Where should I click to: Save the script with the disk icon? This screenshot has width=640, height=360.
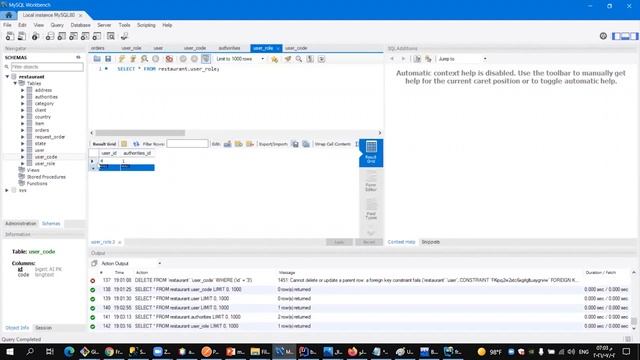[x=108, y=59]
